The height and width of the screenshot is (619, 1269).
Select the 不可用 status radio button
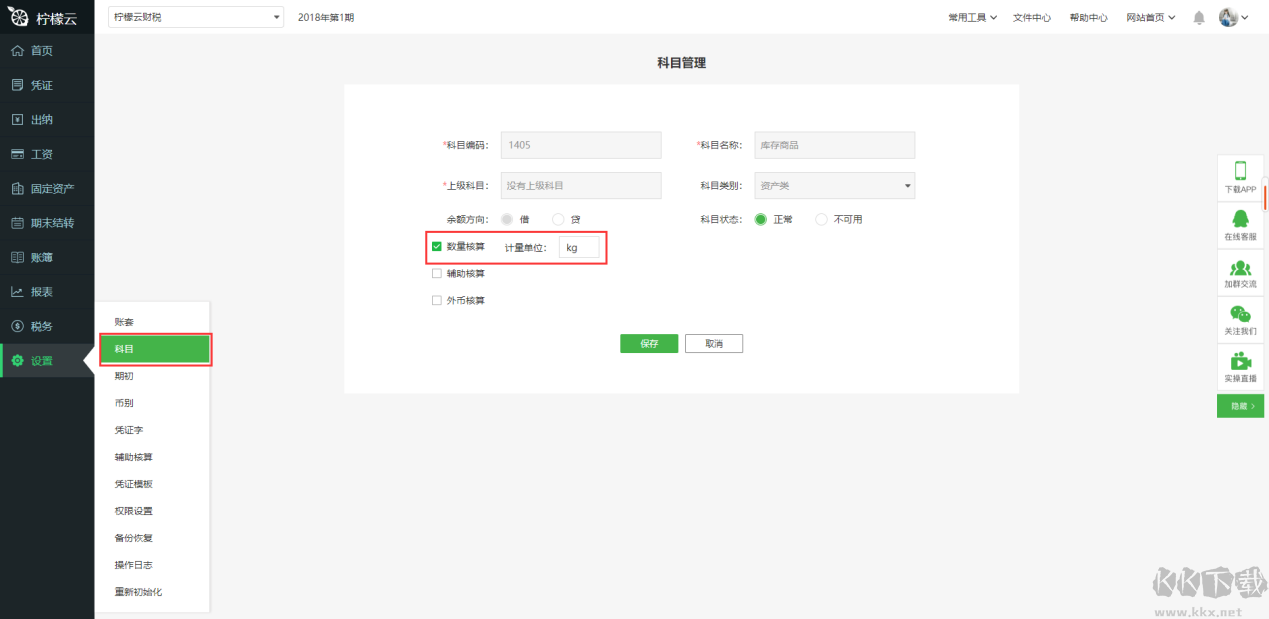[x=820, y=218]
